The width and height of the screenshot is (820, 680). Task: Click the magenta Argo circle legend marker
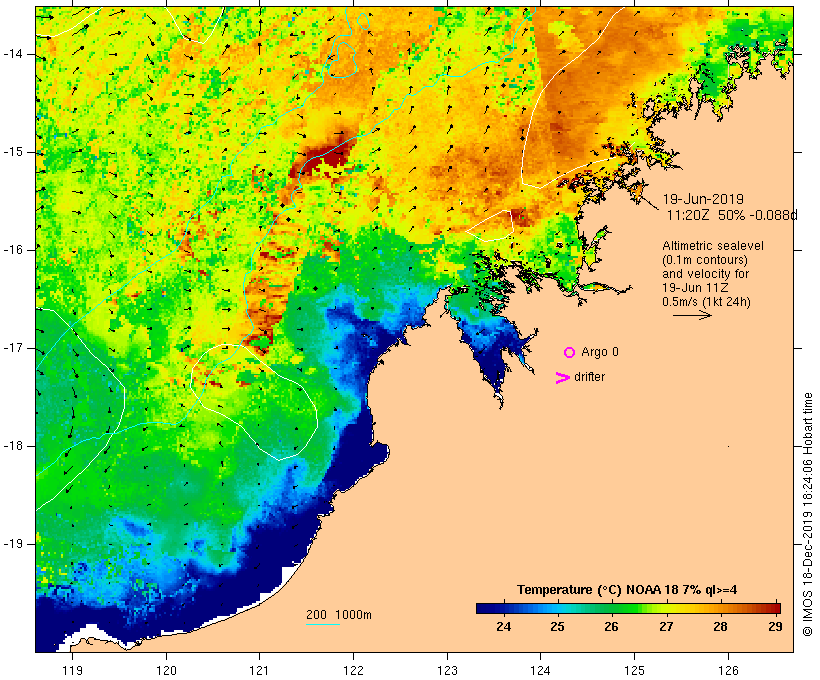[570, 353]
